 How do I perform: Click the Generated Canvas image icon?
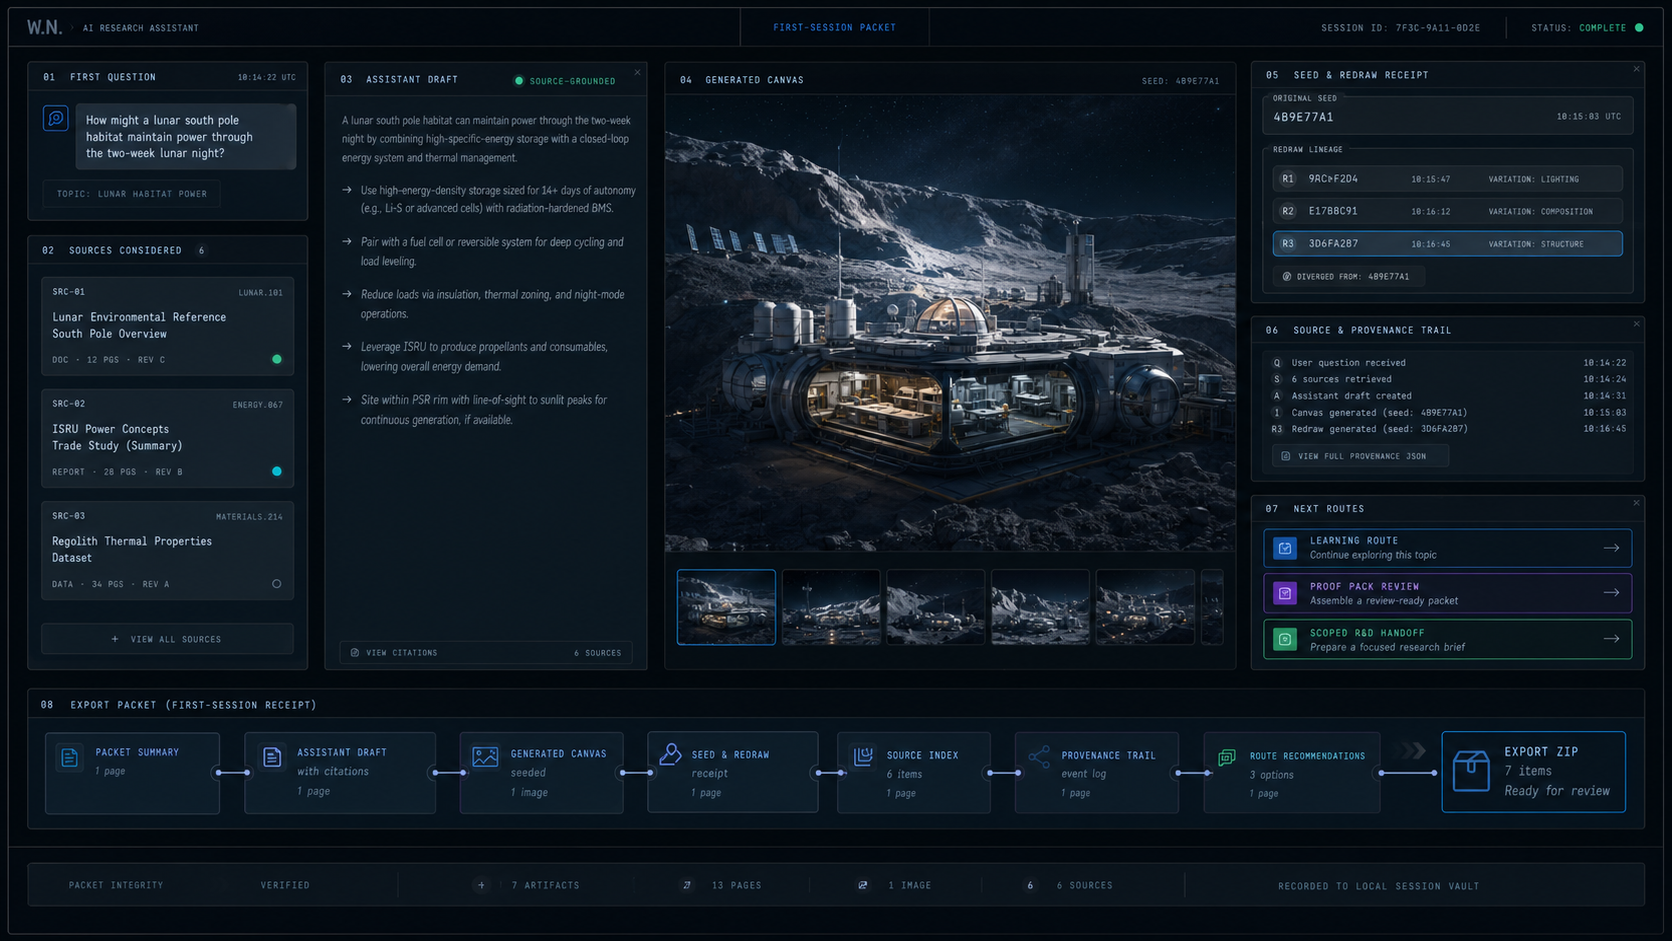[x=485, y=757]
